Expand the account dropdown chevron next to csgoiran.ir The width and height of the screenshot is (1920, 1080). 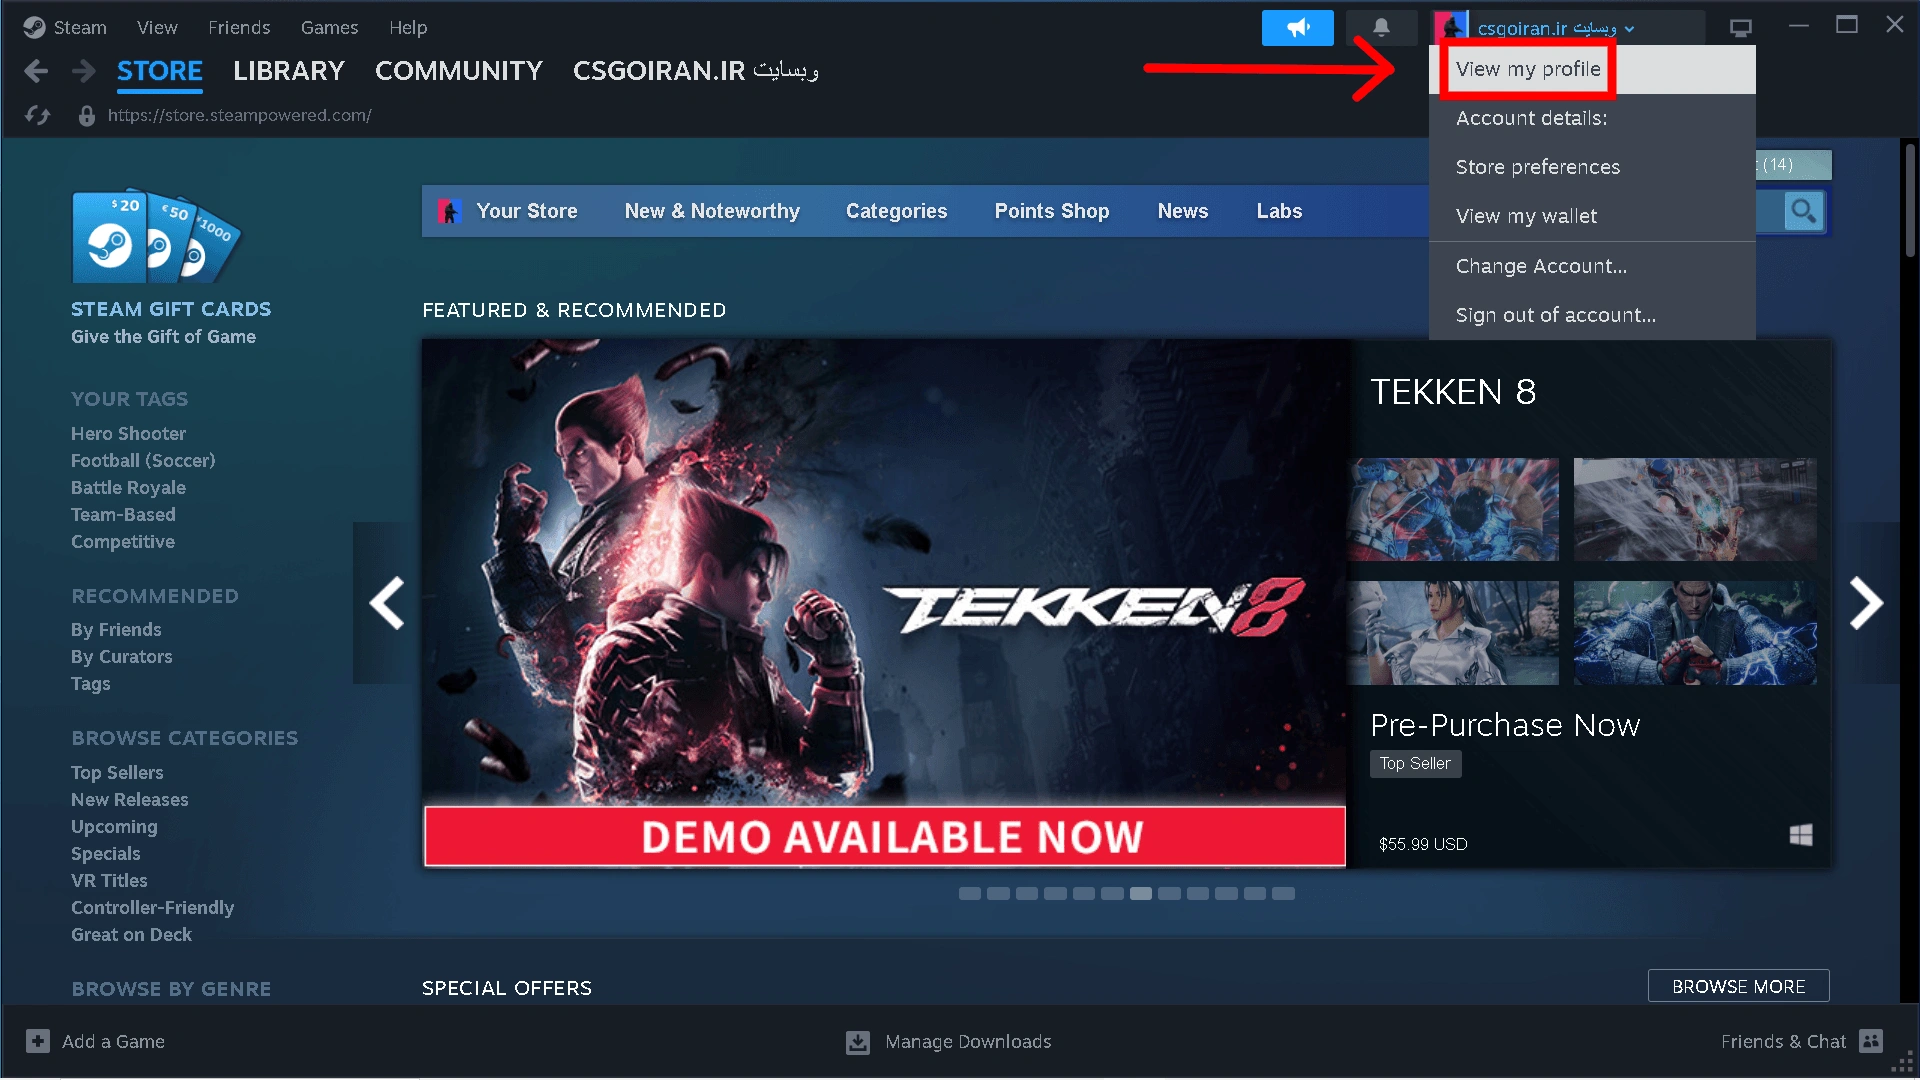coord(1630,28)
